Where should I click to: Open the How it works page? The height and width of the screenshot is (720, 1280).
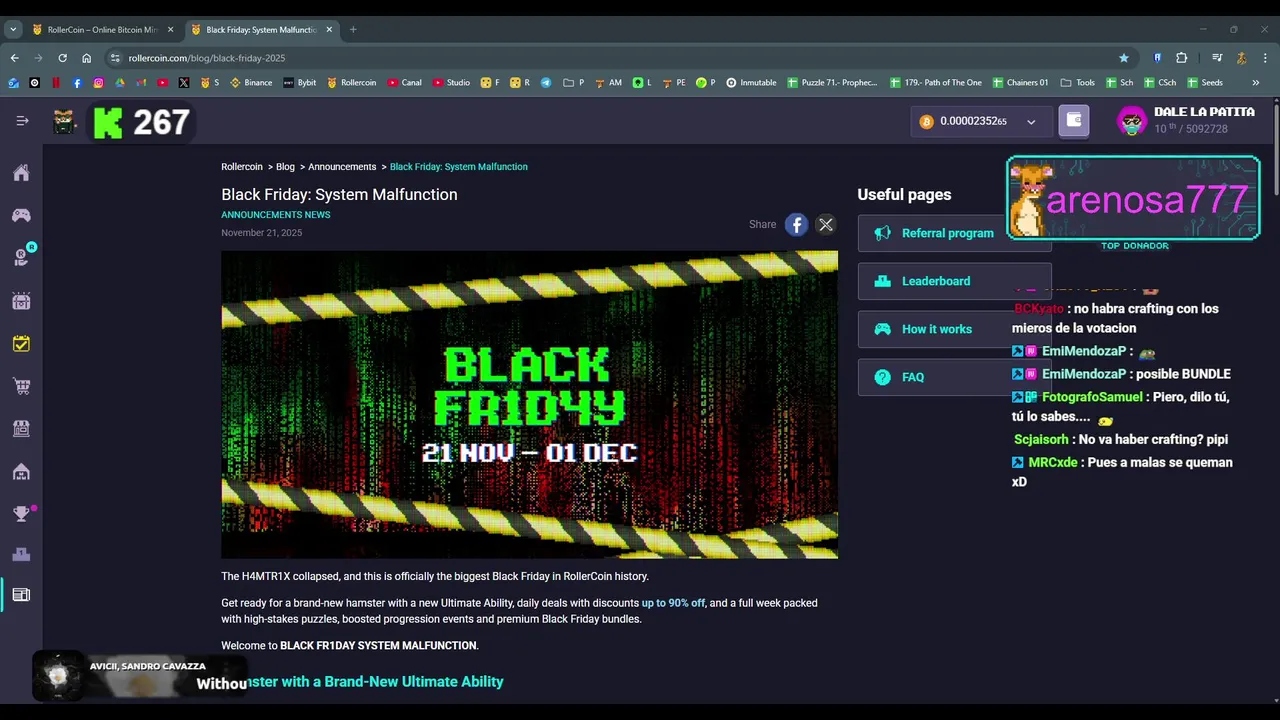click(x=954, y=329)
